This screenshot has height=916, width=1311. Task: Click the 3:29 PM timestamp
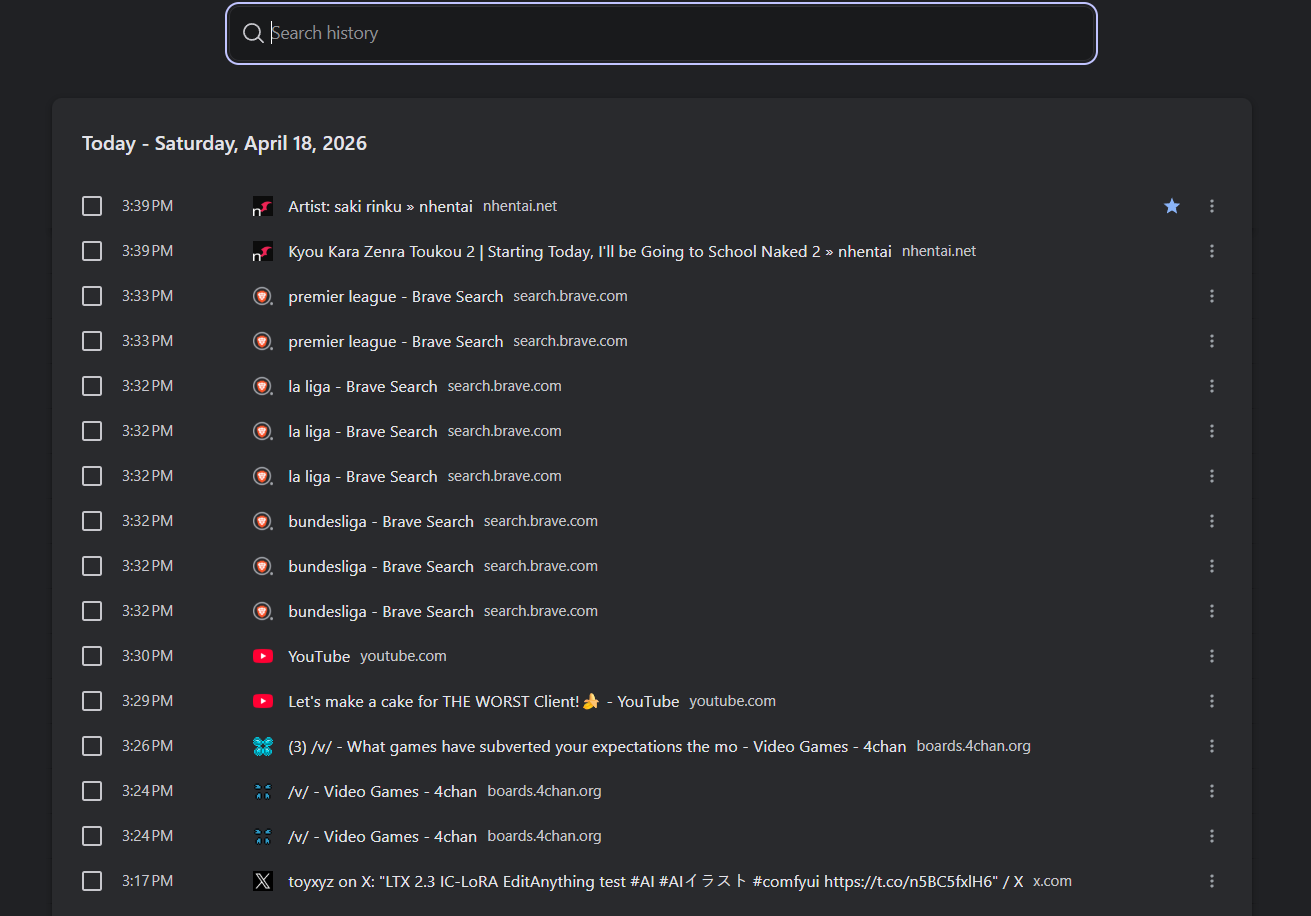147,701
